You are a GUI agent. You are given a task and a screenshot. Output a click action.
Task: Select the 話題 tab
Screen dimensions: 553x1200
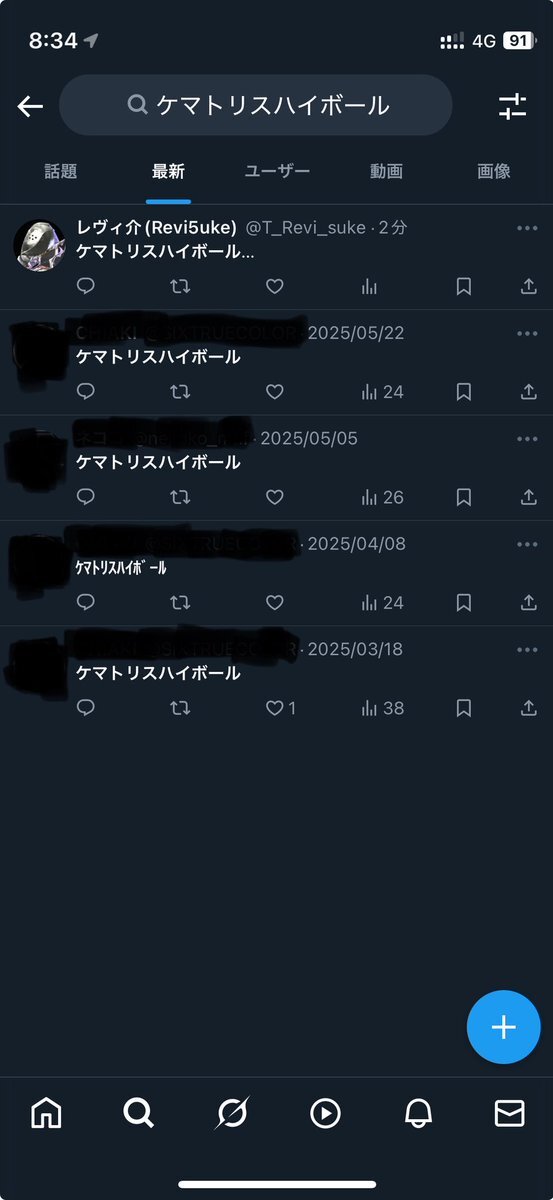tap(61, 171)
